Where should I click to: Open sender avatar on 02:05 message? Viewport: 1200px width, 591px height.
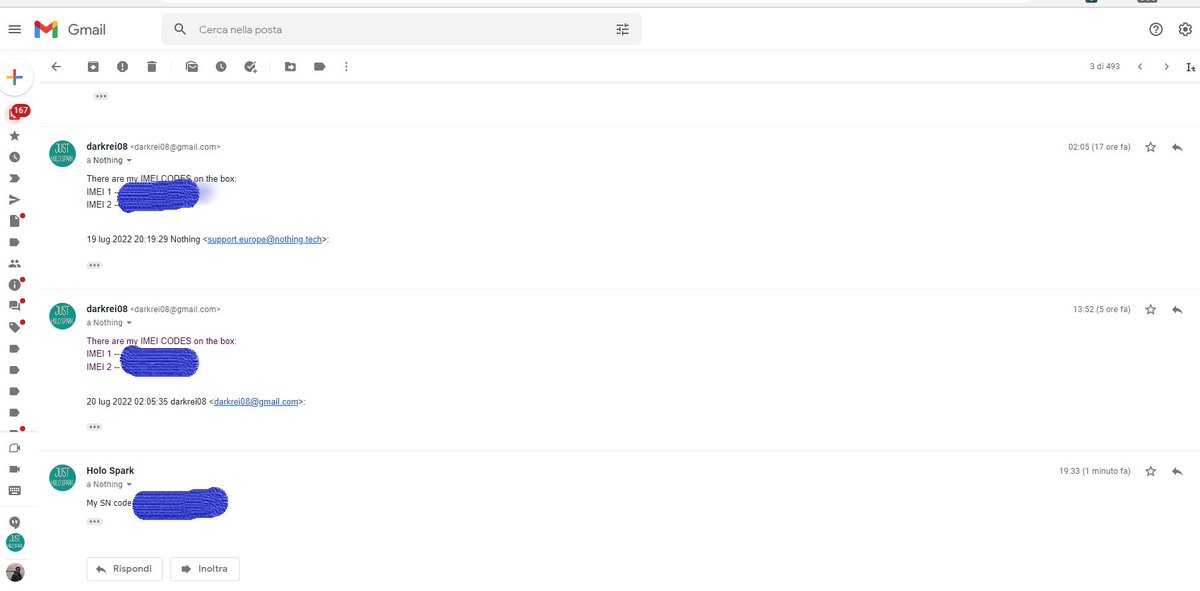[62, 153]
